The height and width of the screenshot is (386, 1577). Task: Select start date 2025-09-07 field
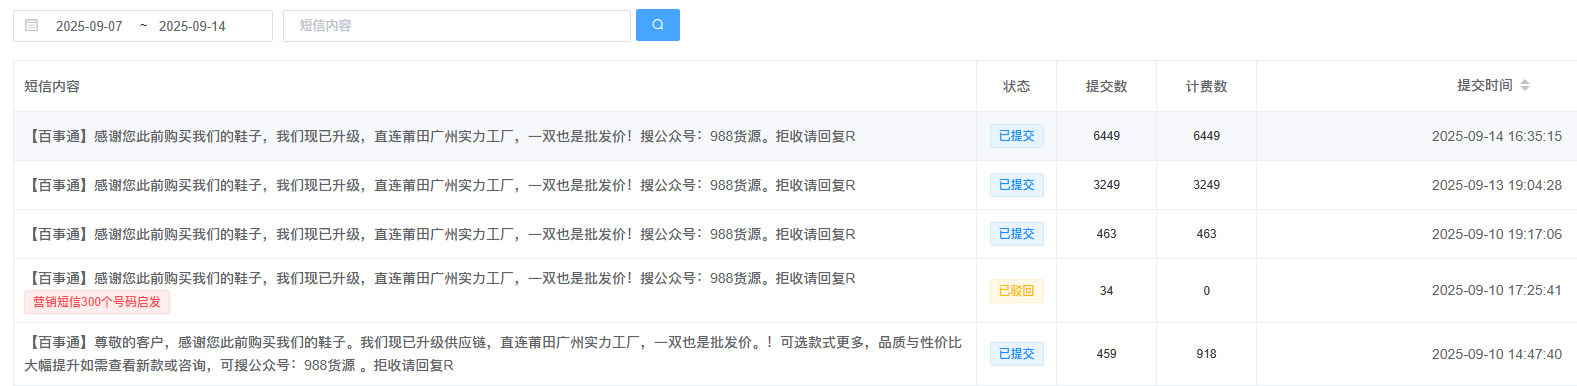click(x=89, y=26)
